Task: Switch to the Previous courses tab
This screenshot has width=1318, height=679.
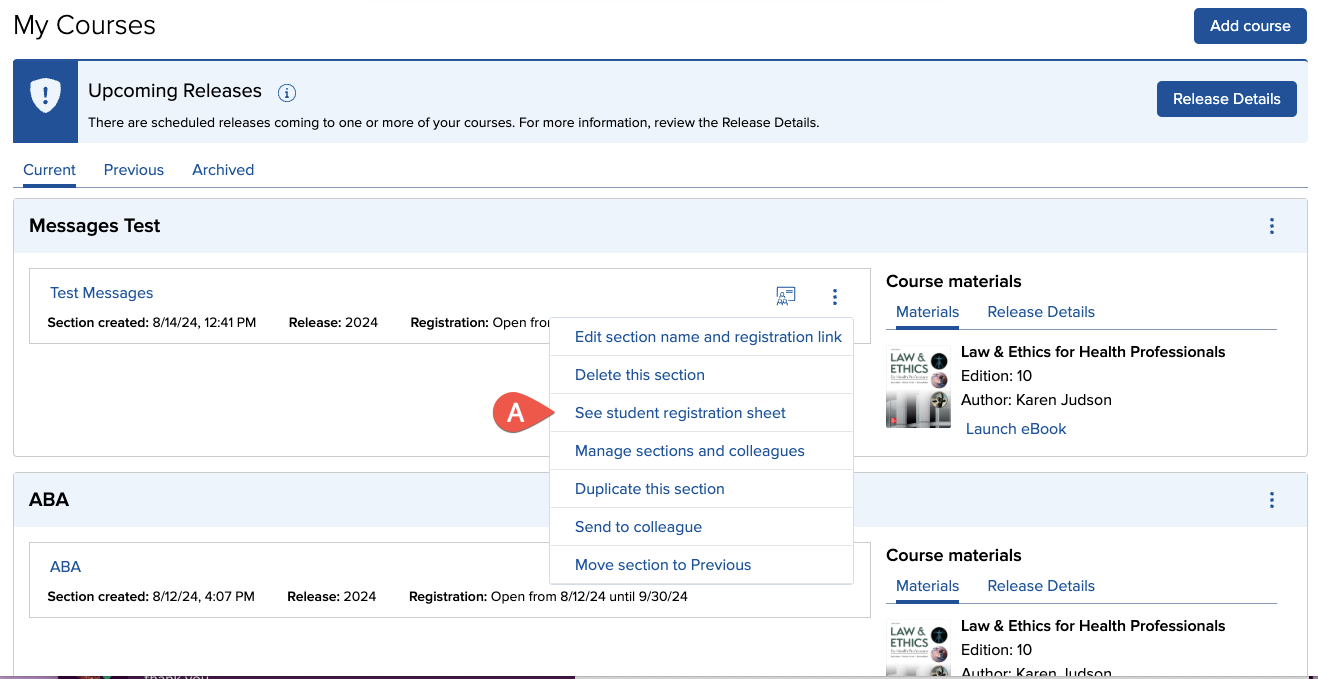Action: (x=134, y=170)
